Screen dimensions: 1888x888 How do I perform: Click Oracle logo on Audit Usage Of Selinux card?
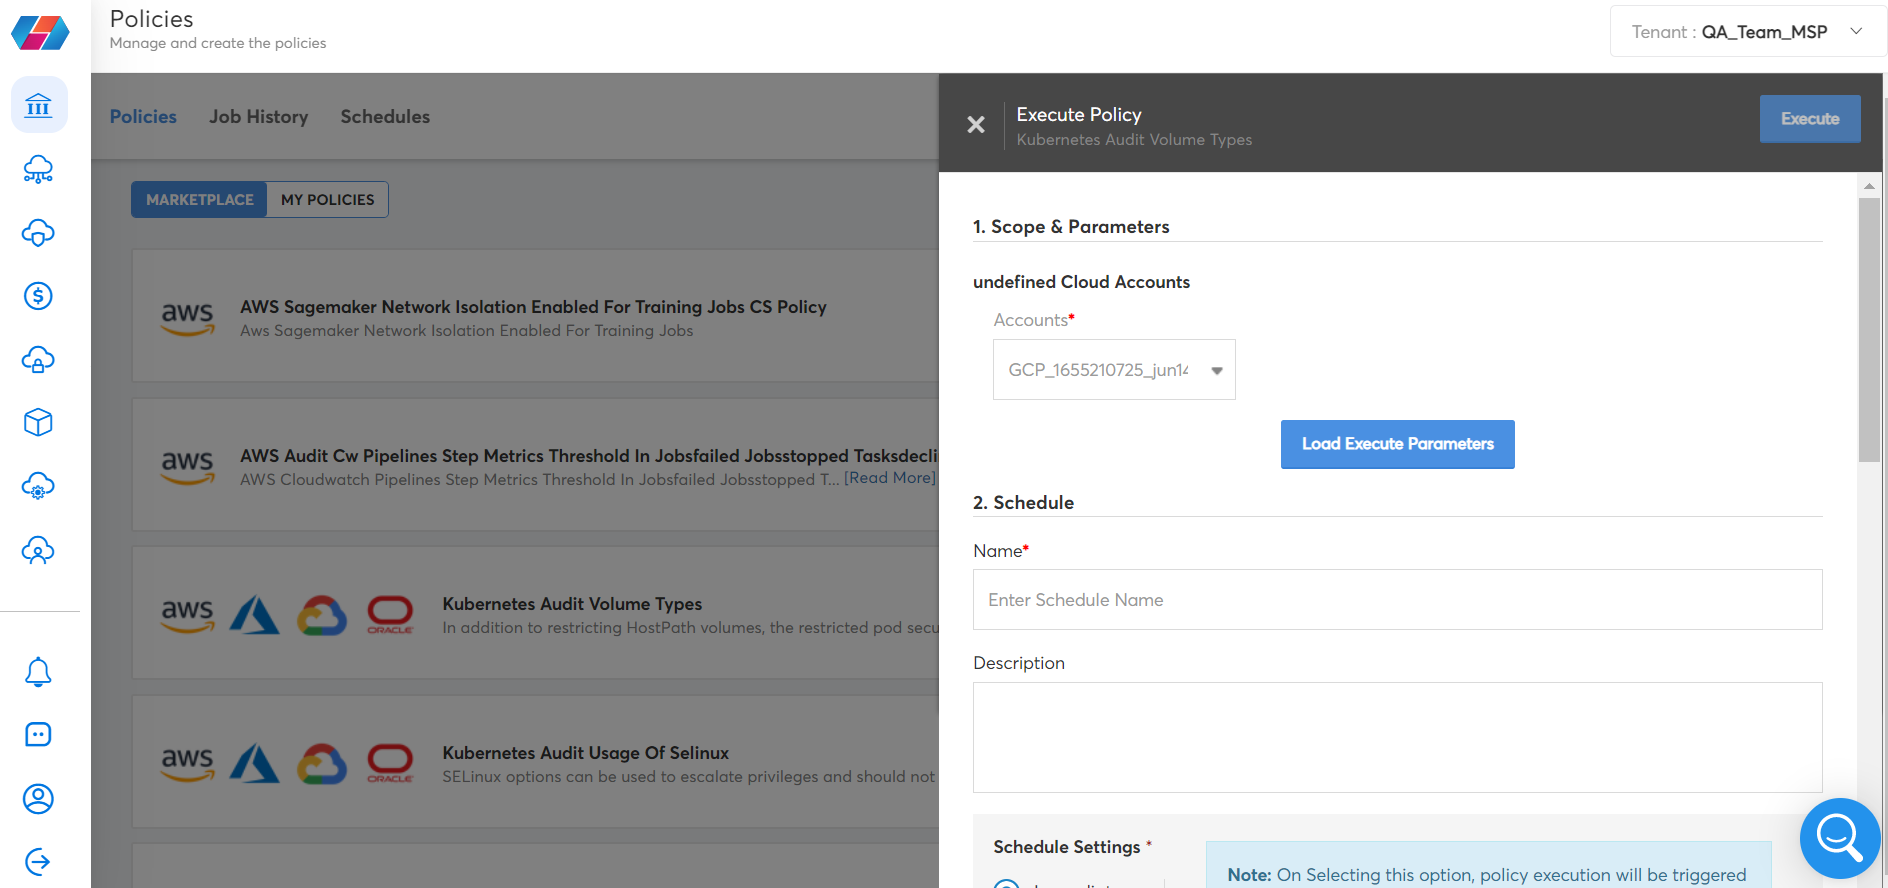pyautogui.click(x=390, y=764)
